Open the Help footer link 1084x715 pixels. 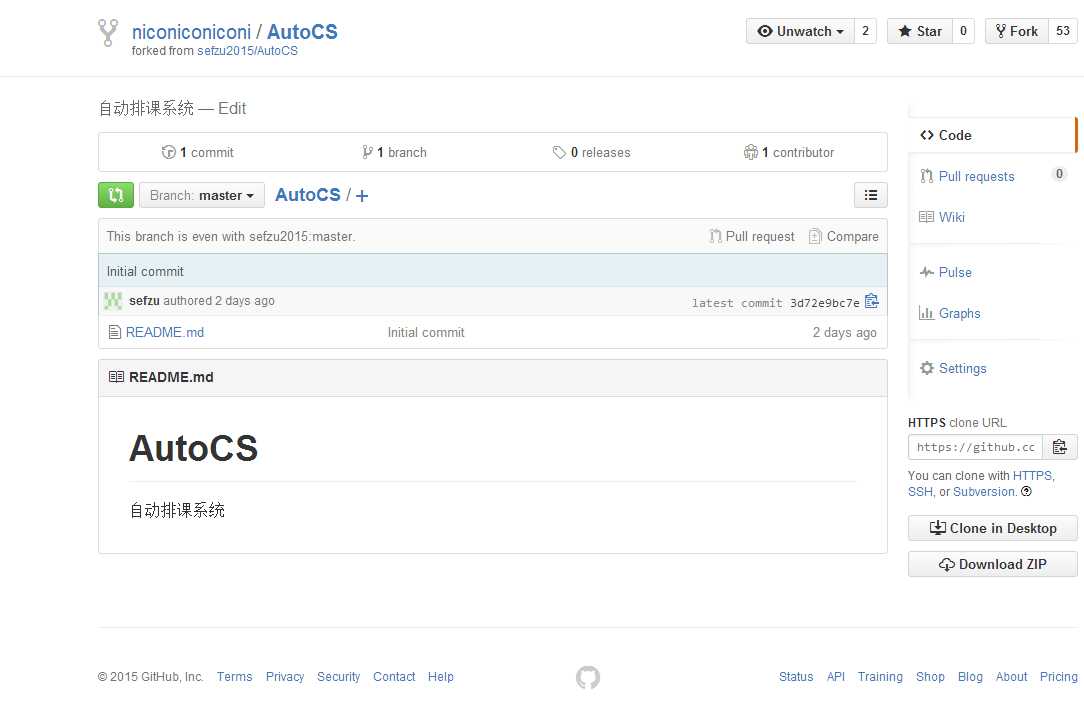pyautogui.click(x=440, y=677)
